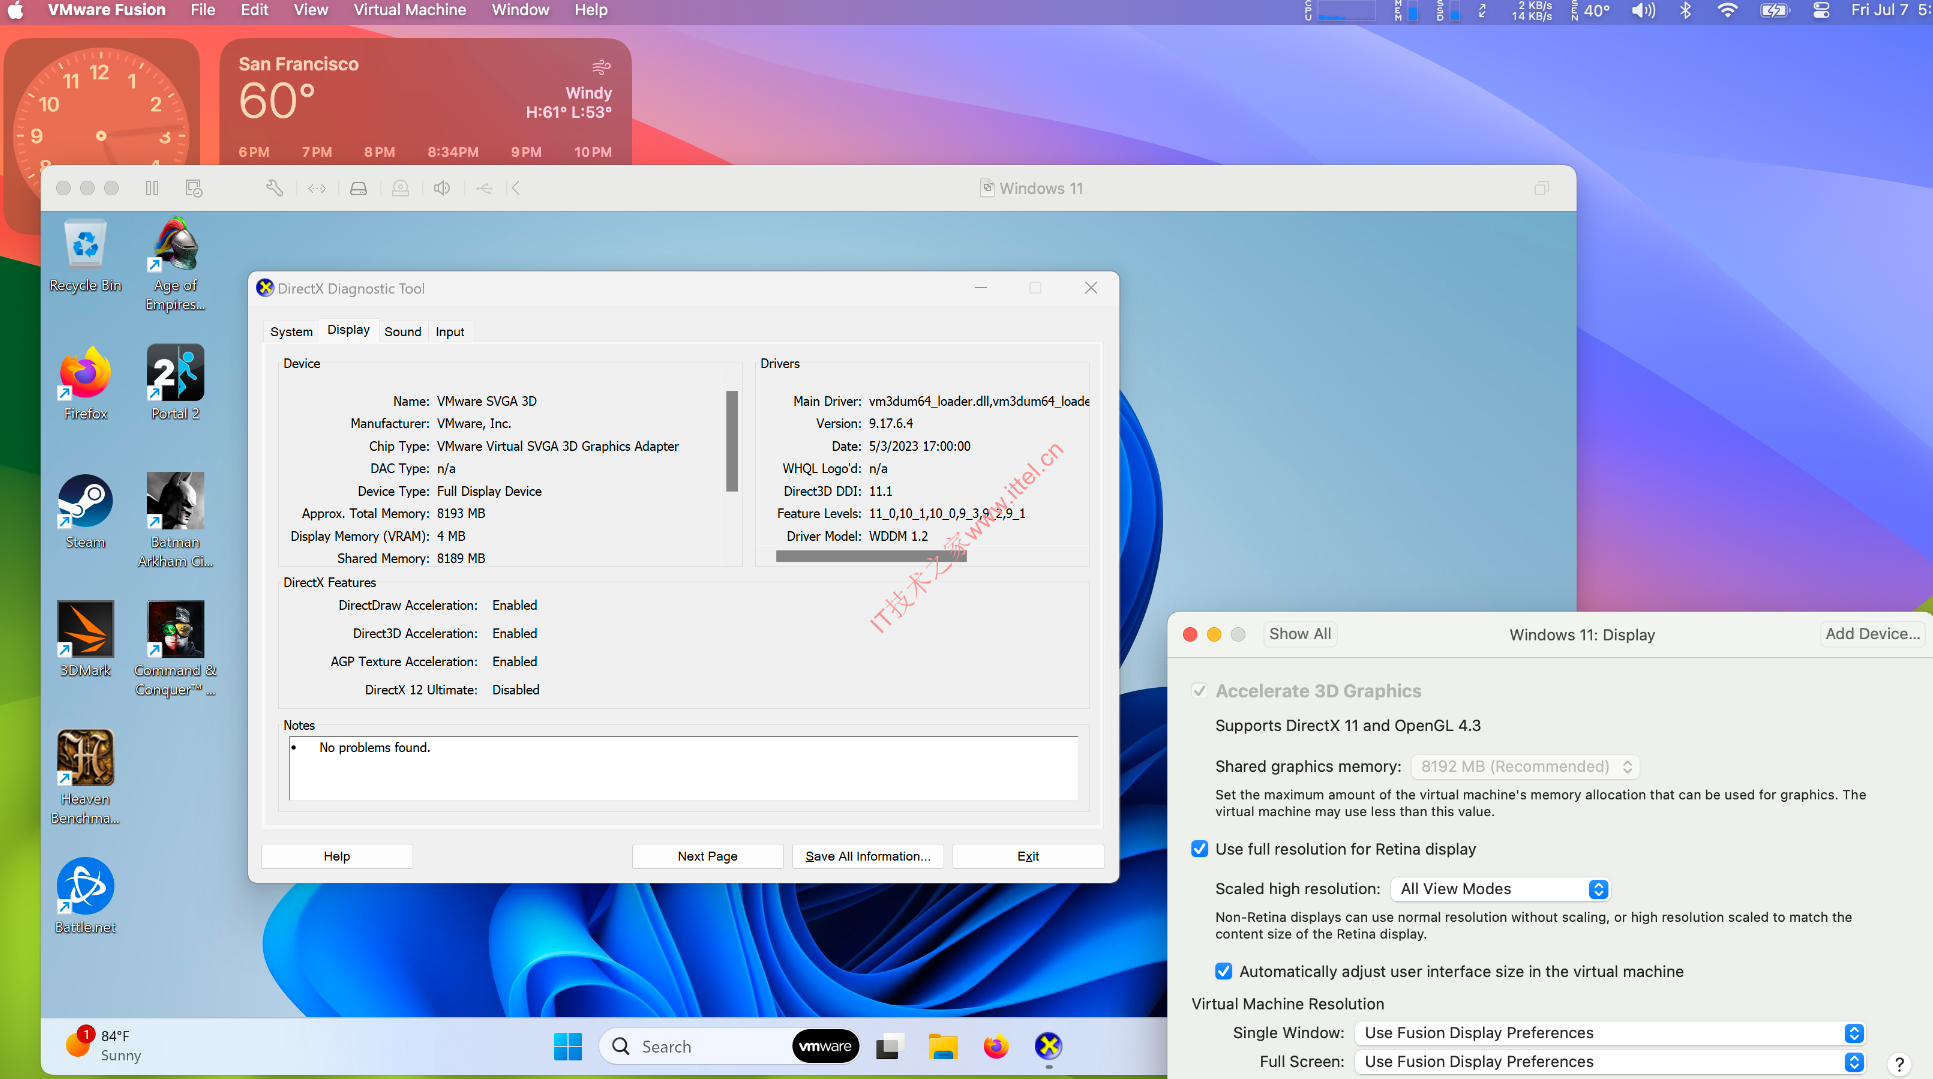The width and height of the screenshot is (1933, 1079).
Task: Click the Firefox icon in the taskbar
Action: 996,1046
